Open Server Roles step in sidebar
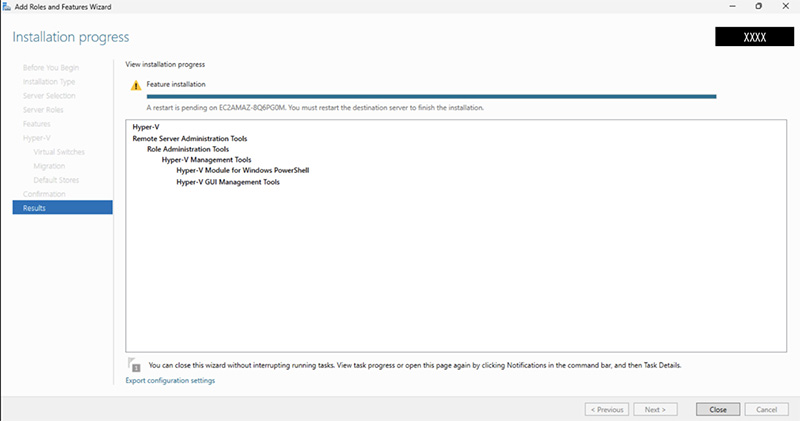This screenshot has height=421, width=800. (x=43, y=109)
